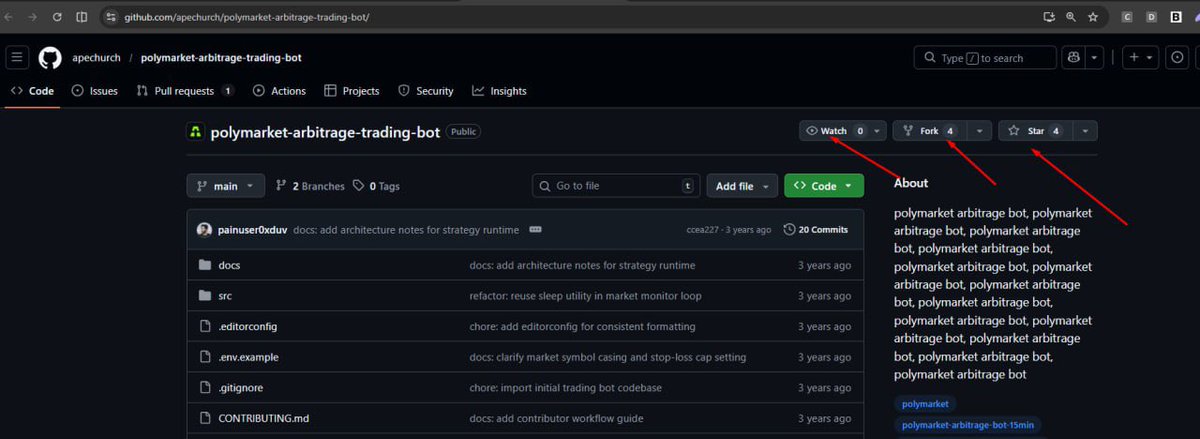This screenshot has height=439, width=1200.
Task: Open the issues icon in the header
Action: [x=1176, y=58]
